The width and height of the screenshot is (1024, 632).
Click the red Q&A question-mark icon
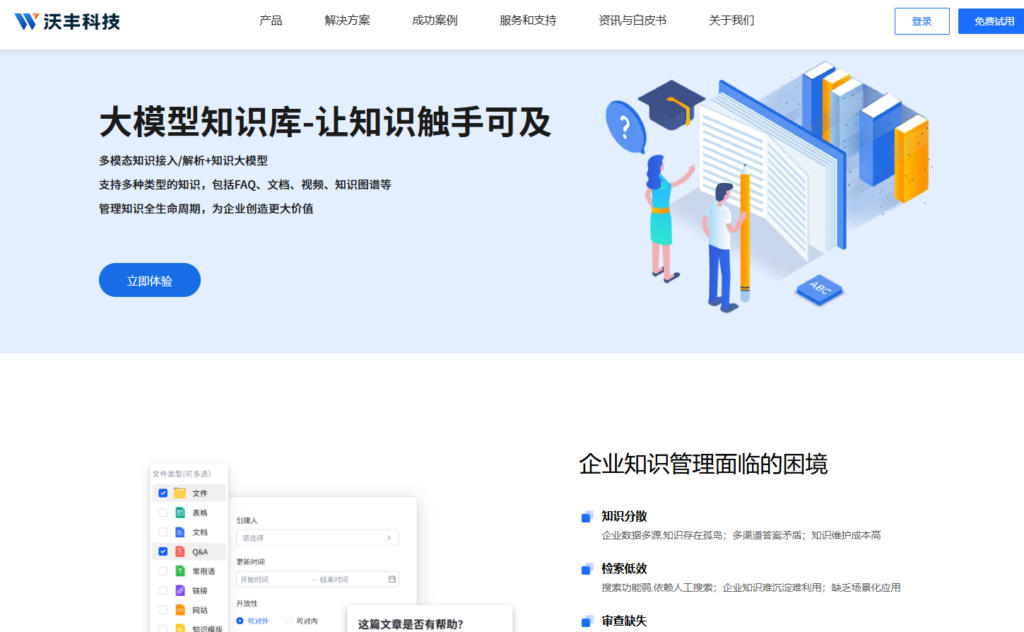click(x=180, y=551)
